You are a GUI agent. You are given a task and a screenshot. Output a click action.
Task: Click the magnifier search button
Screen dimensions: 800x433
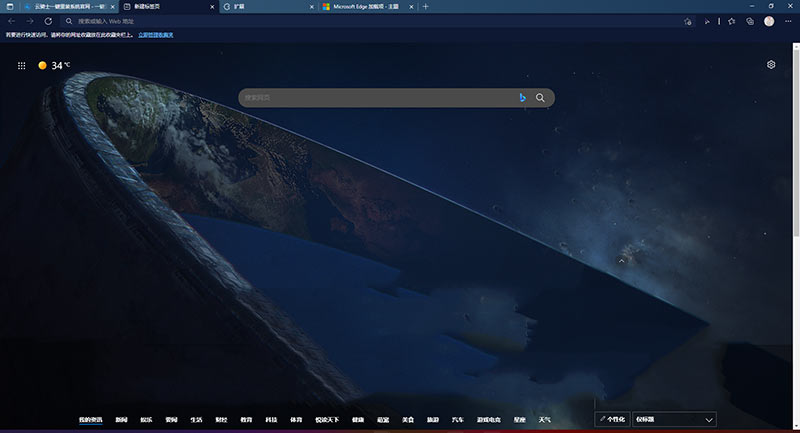click(540, 97)
